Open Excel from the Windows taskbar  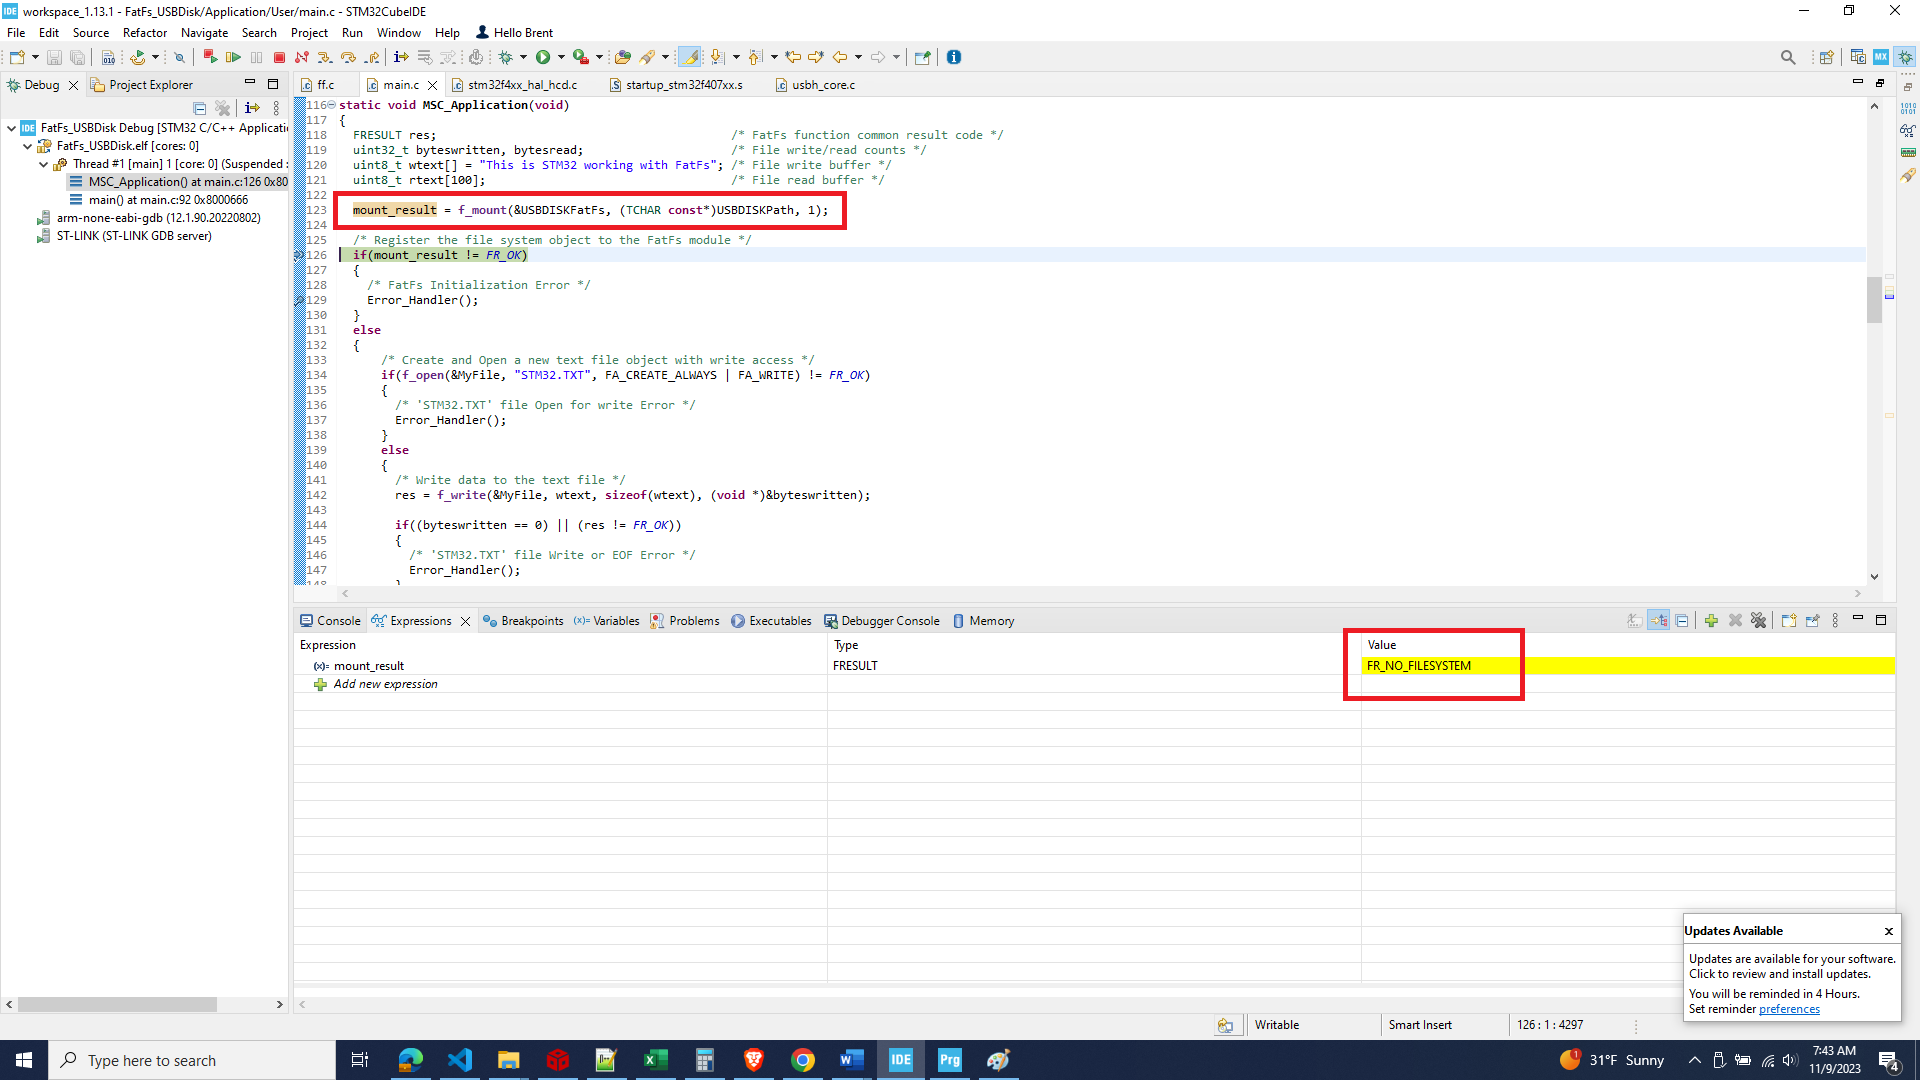656,1060
